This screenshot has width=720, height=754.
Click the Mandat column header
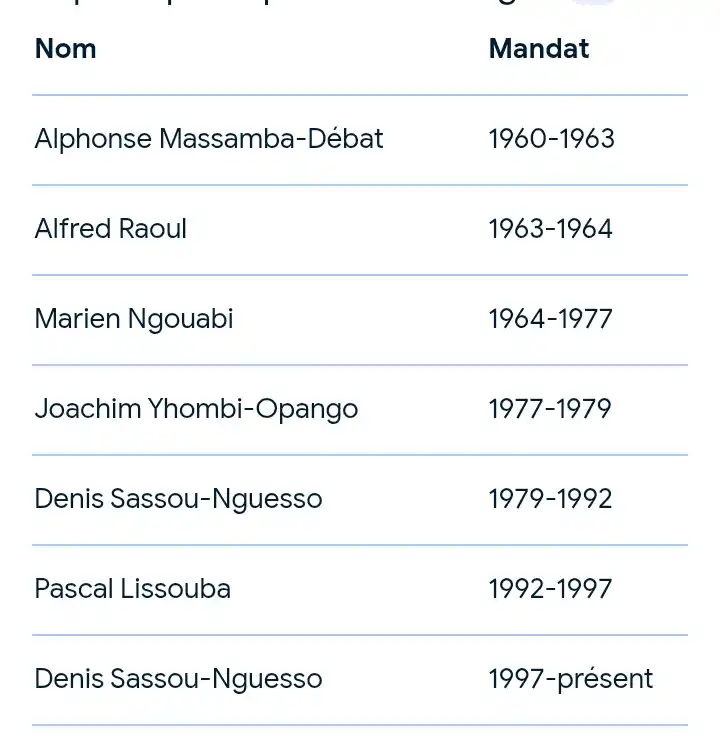point(539,49)
